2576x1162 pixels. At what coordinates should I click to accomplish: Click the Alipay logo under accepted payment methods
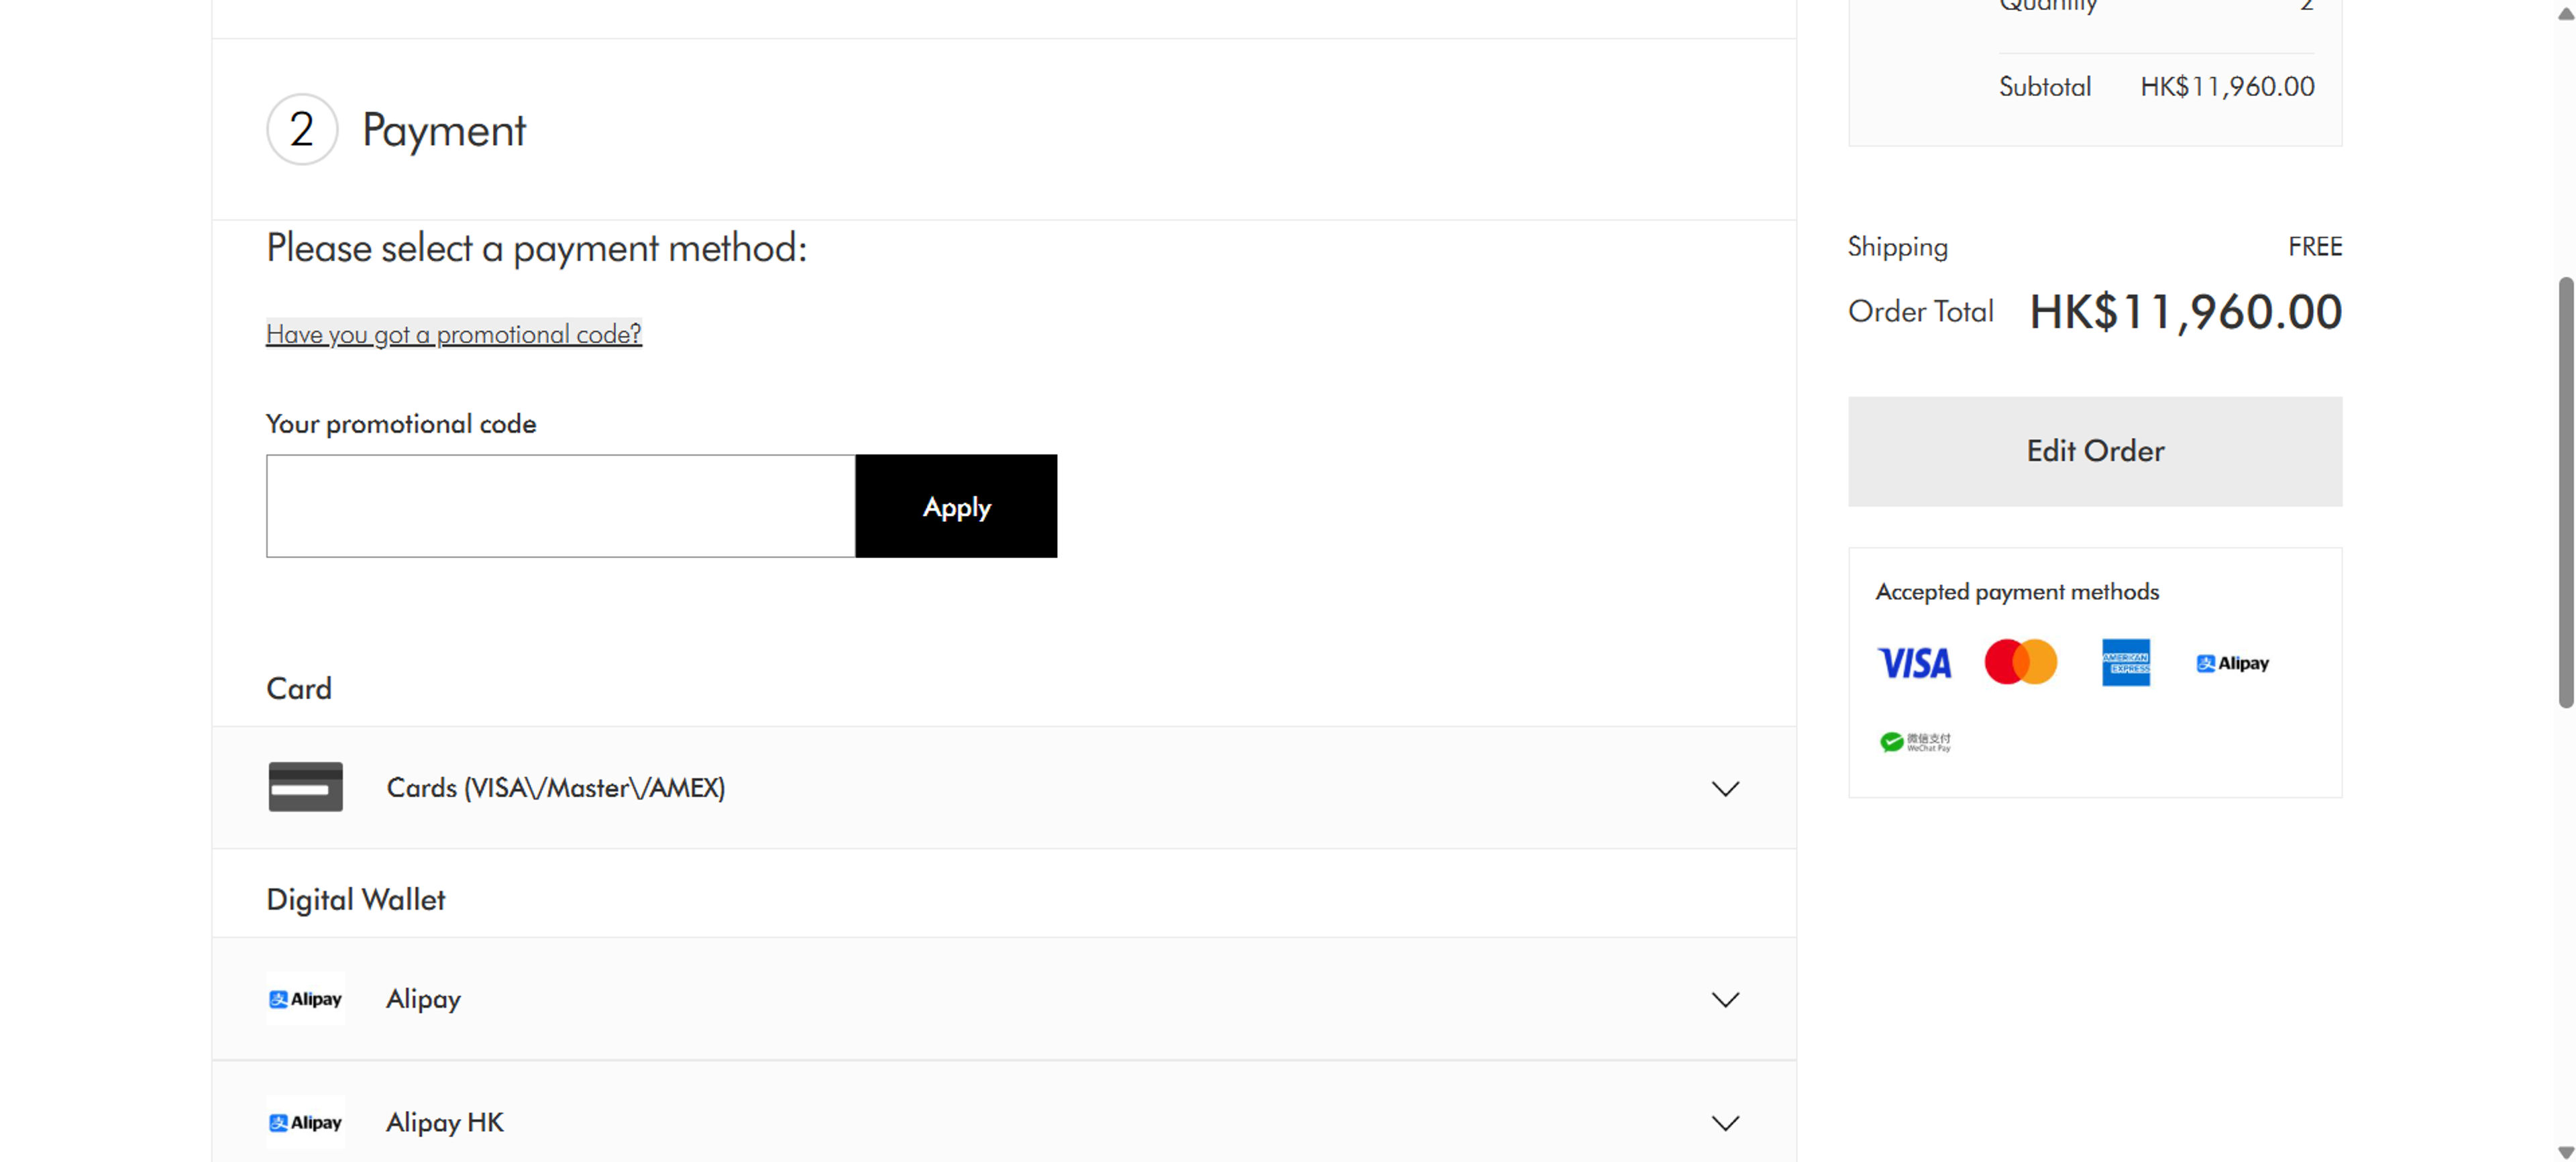pos(2232,663)
